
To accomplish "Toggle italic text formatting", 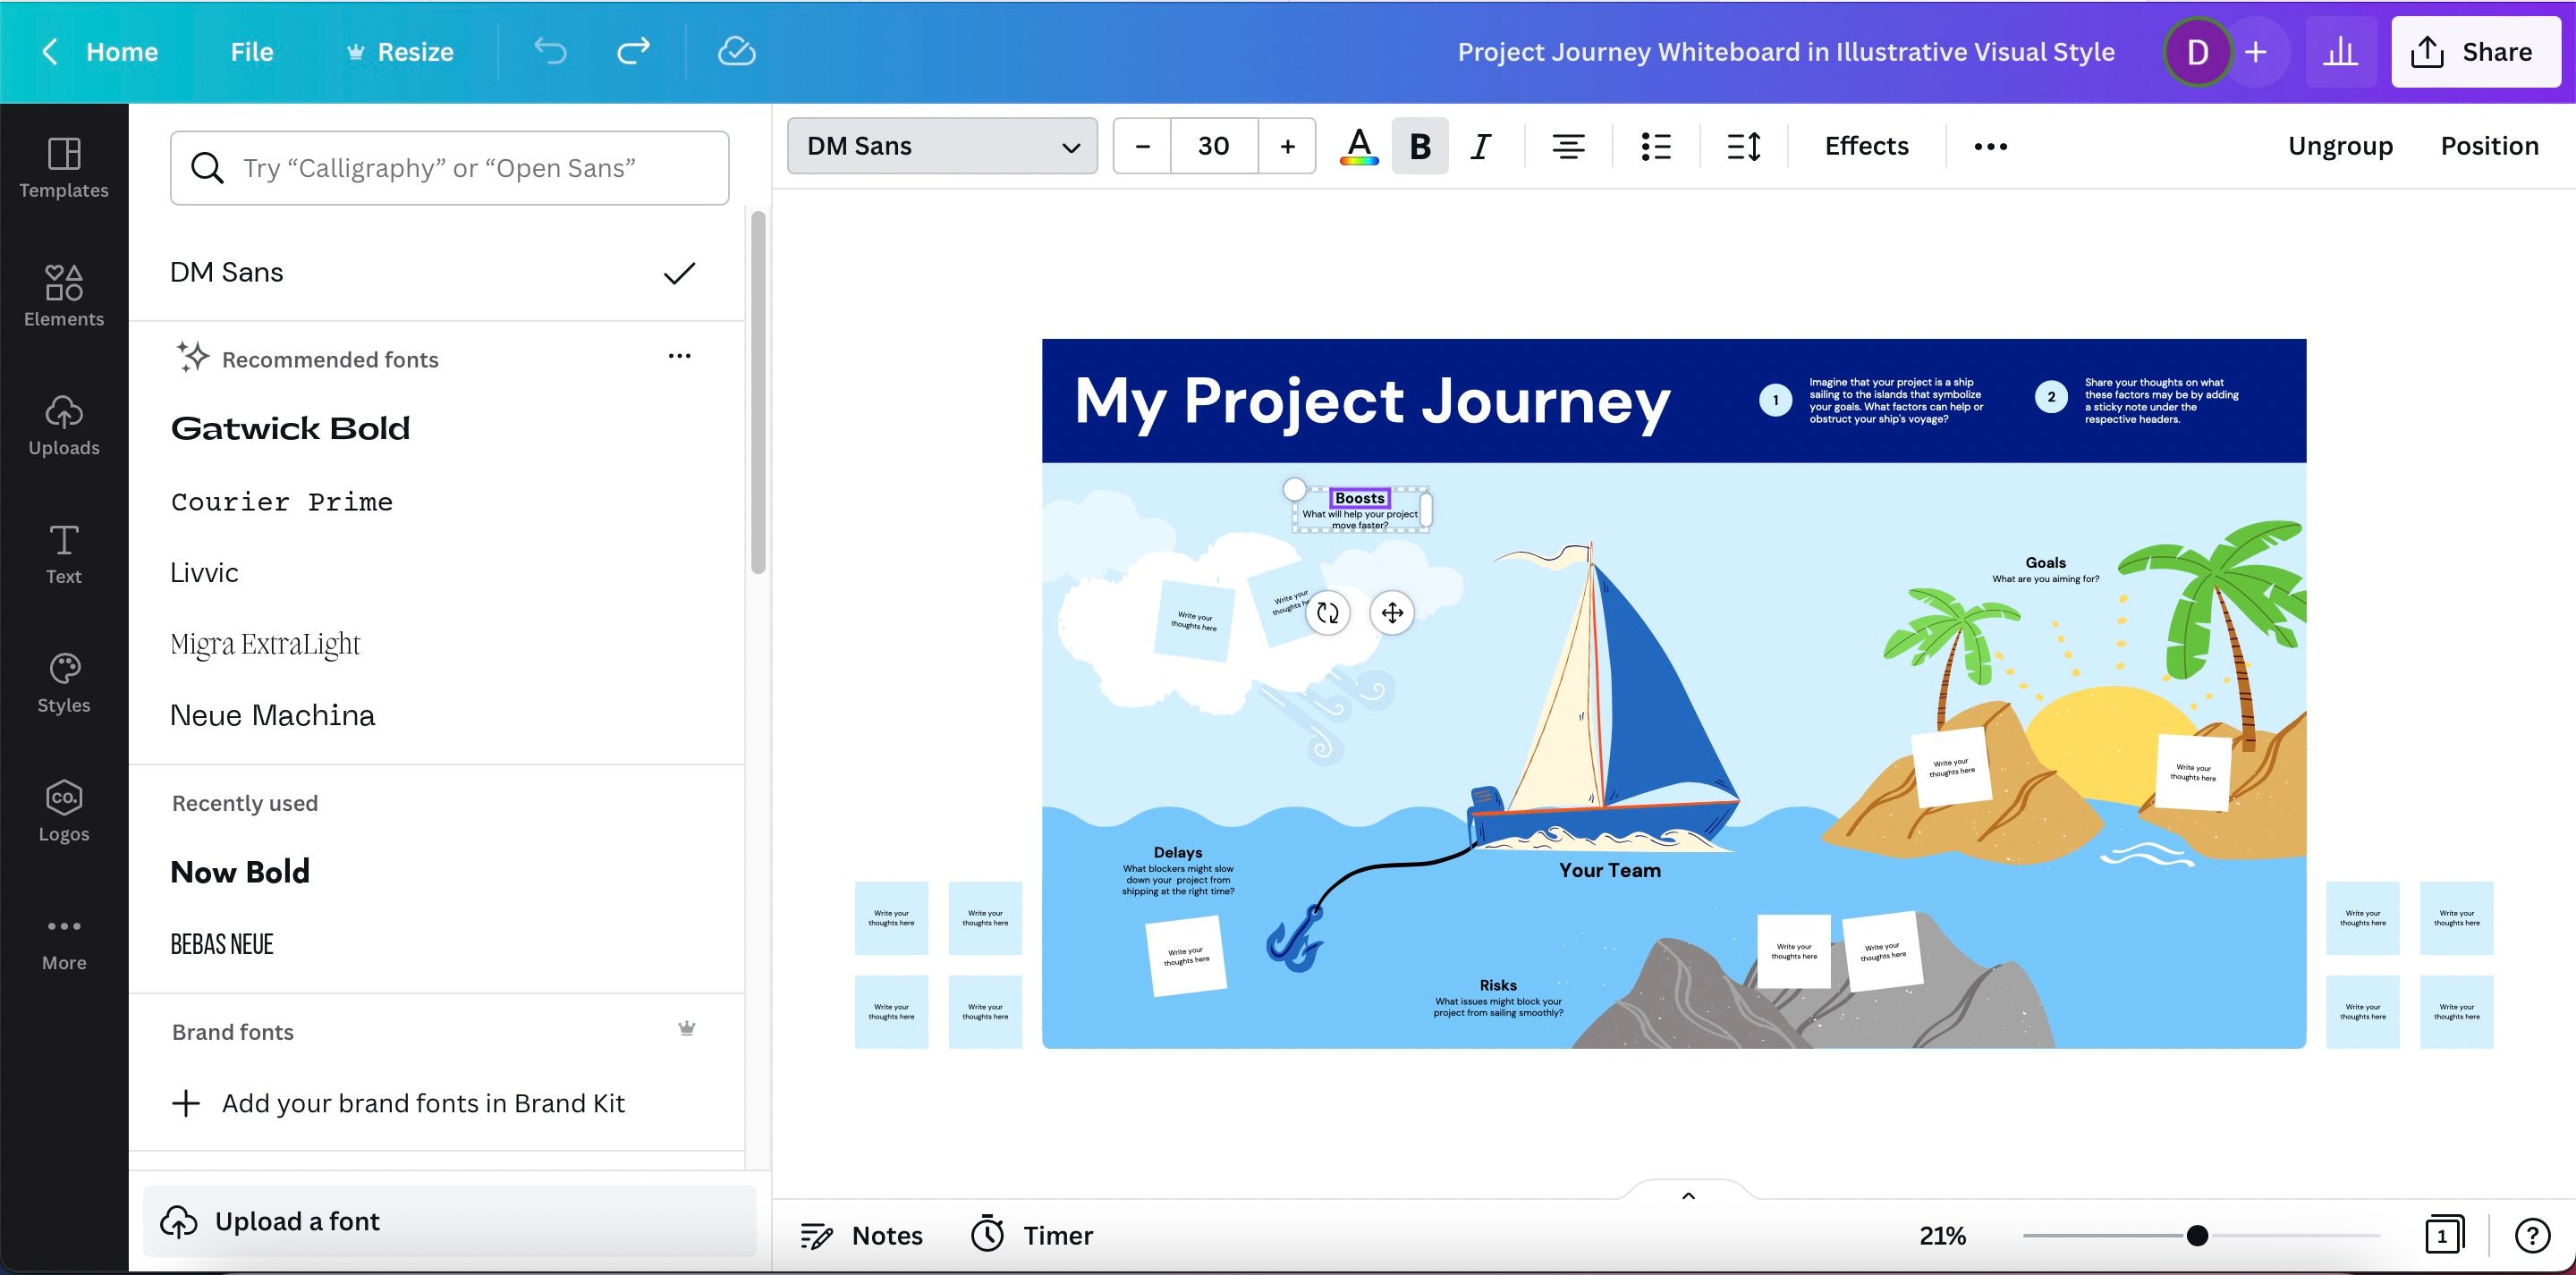I will tap(1481, 146).
